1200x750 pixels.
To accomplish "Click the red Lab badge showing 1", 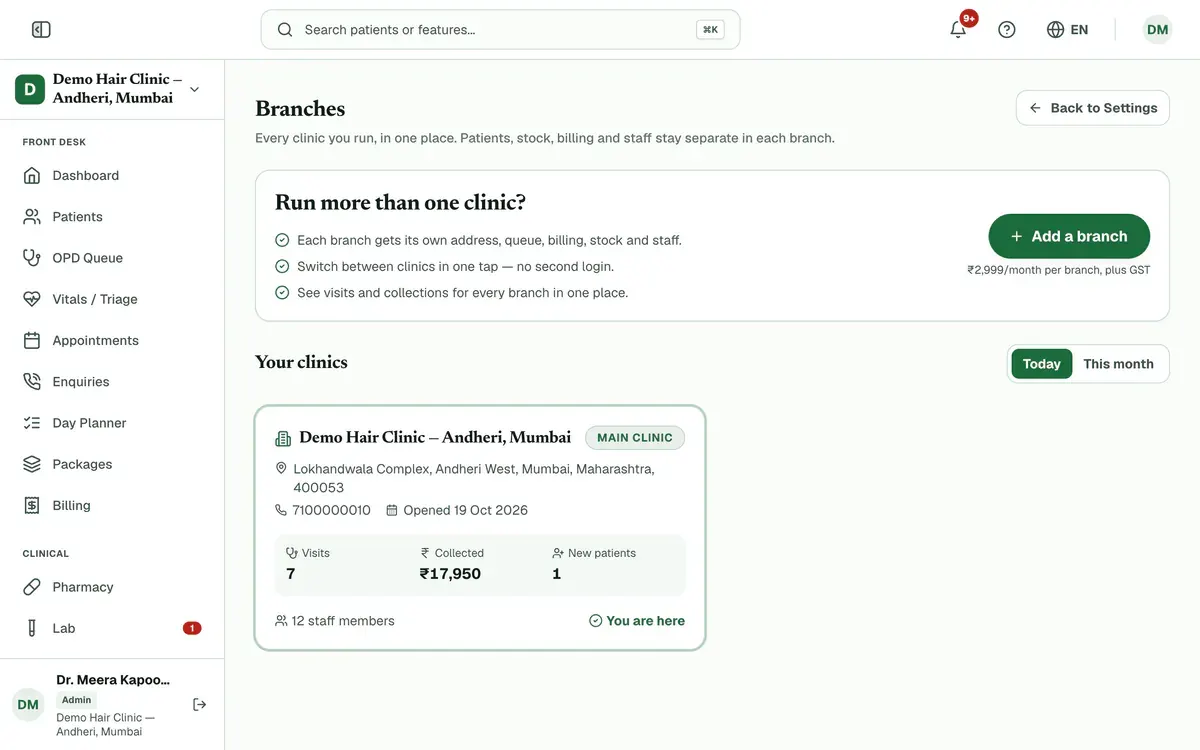I will (192, 628).
